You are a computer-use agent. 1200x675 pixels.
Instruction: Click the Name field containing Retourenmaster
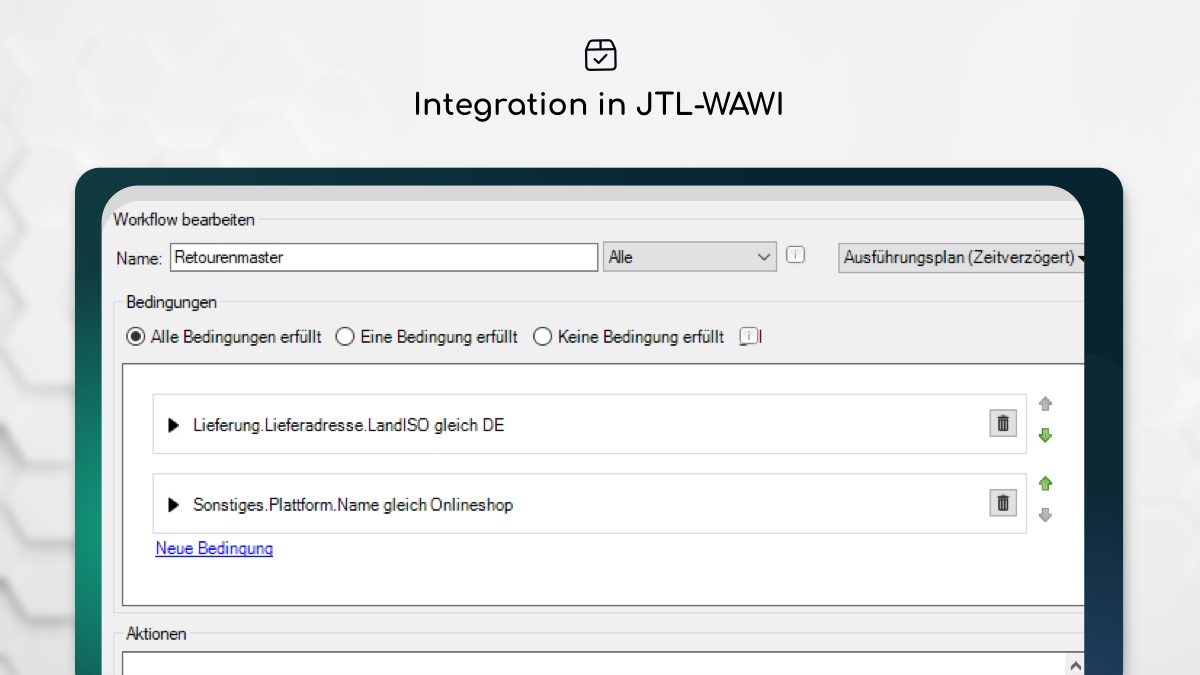pyautogui.click(x=384, y=257)
